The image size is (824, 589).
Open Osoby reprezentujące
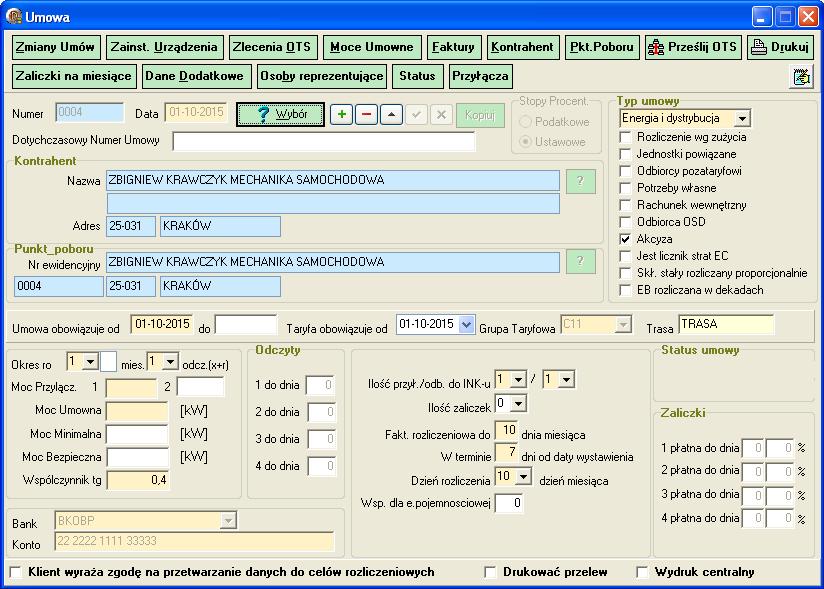(x=322, y=76)
